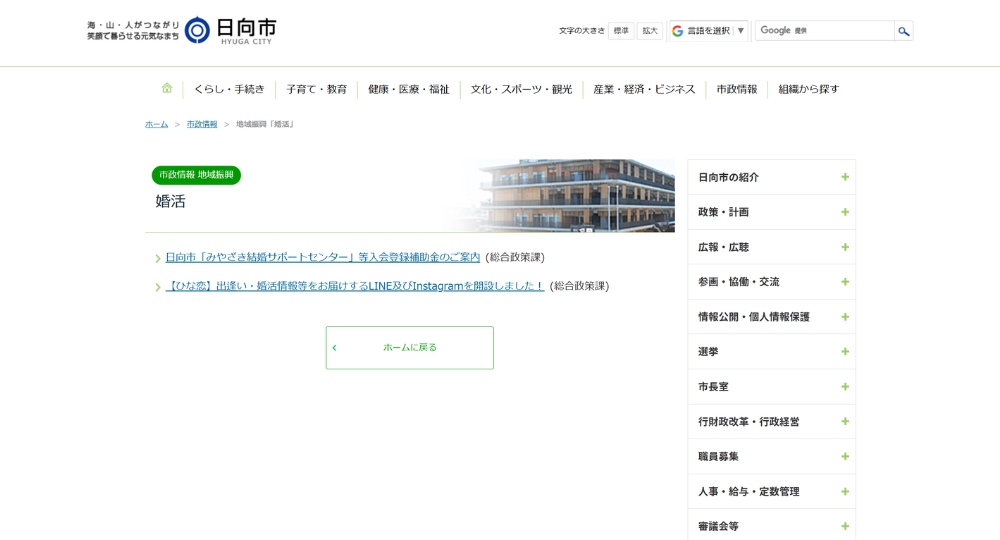This screenshot has width=1000, height=540.
Task: Click the ホームに戻る button
Action: pyautogui.click(x=409, y=347)
